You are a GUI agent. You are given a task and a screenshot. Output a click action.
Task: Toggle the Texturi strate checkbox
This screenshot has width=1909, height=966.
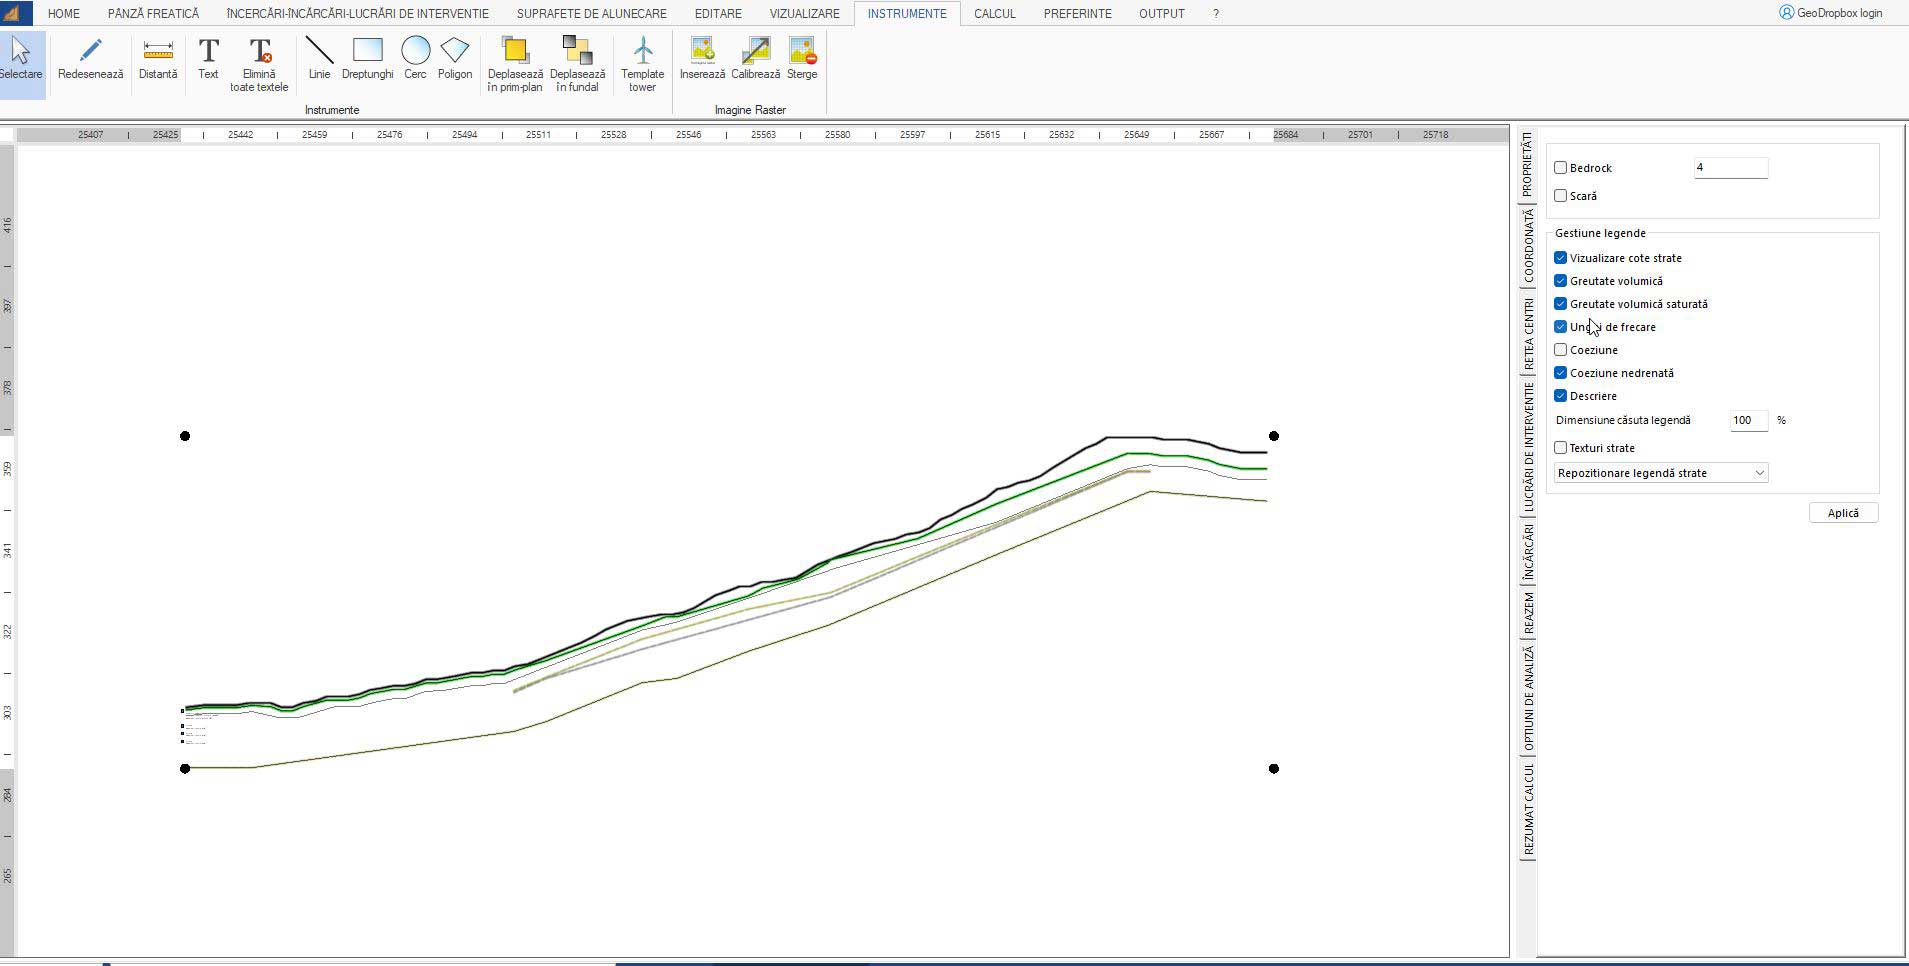pyautogui.click(x=1561, y=448)
